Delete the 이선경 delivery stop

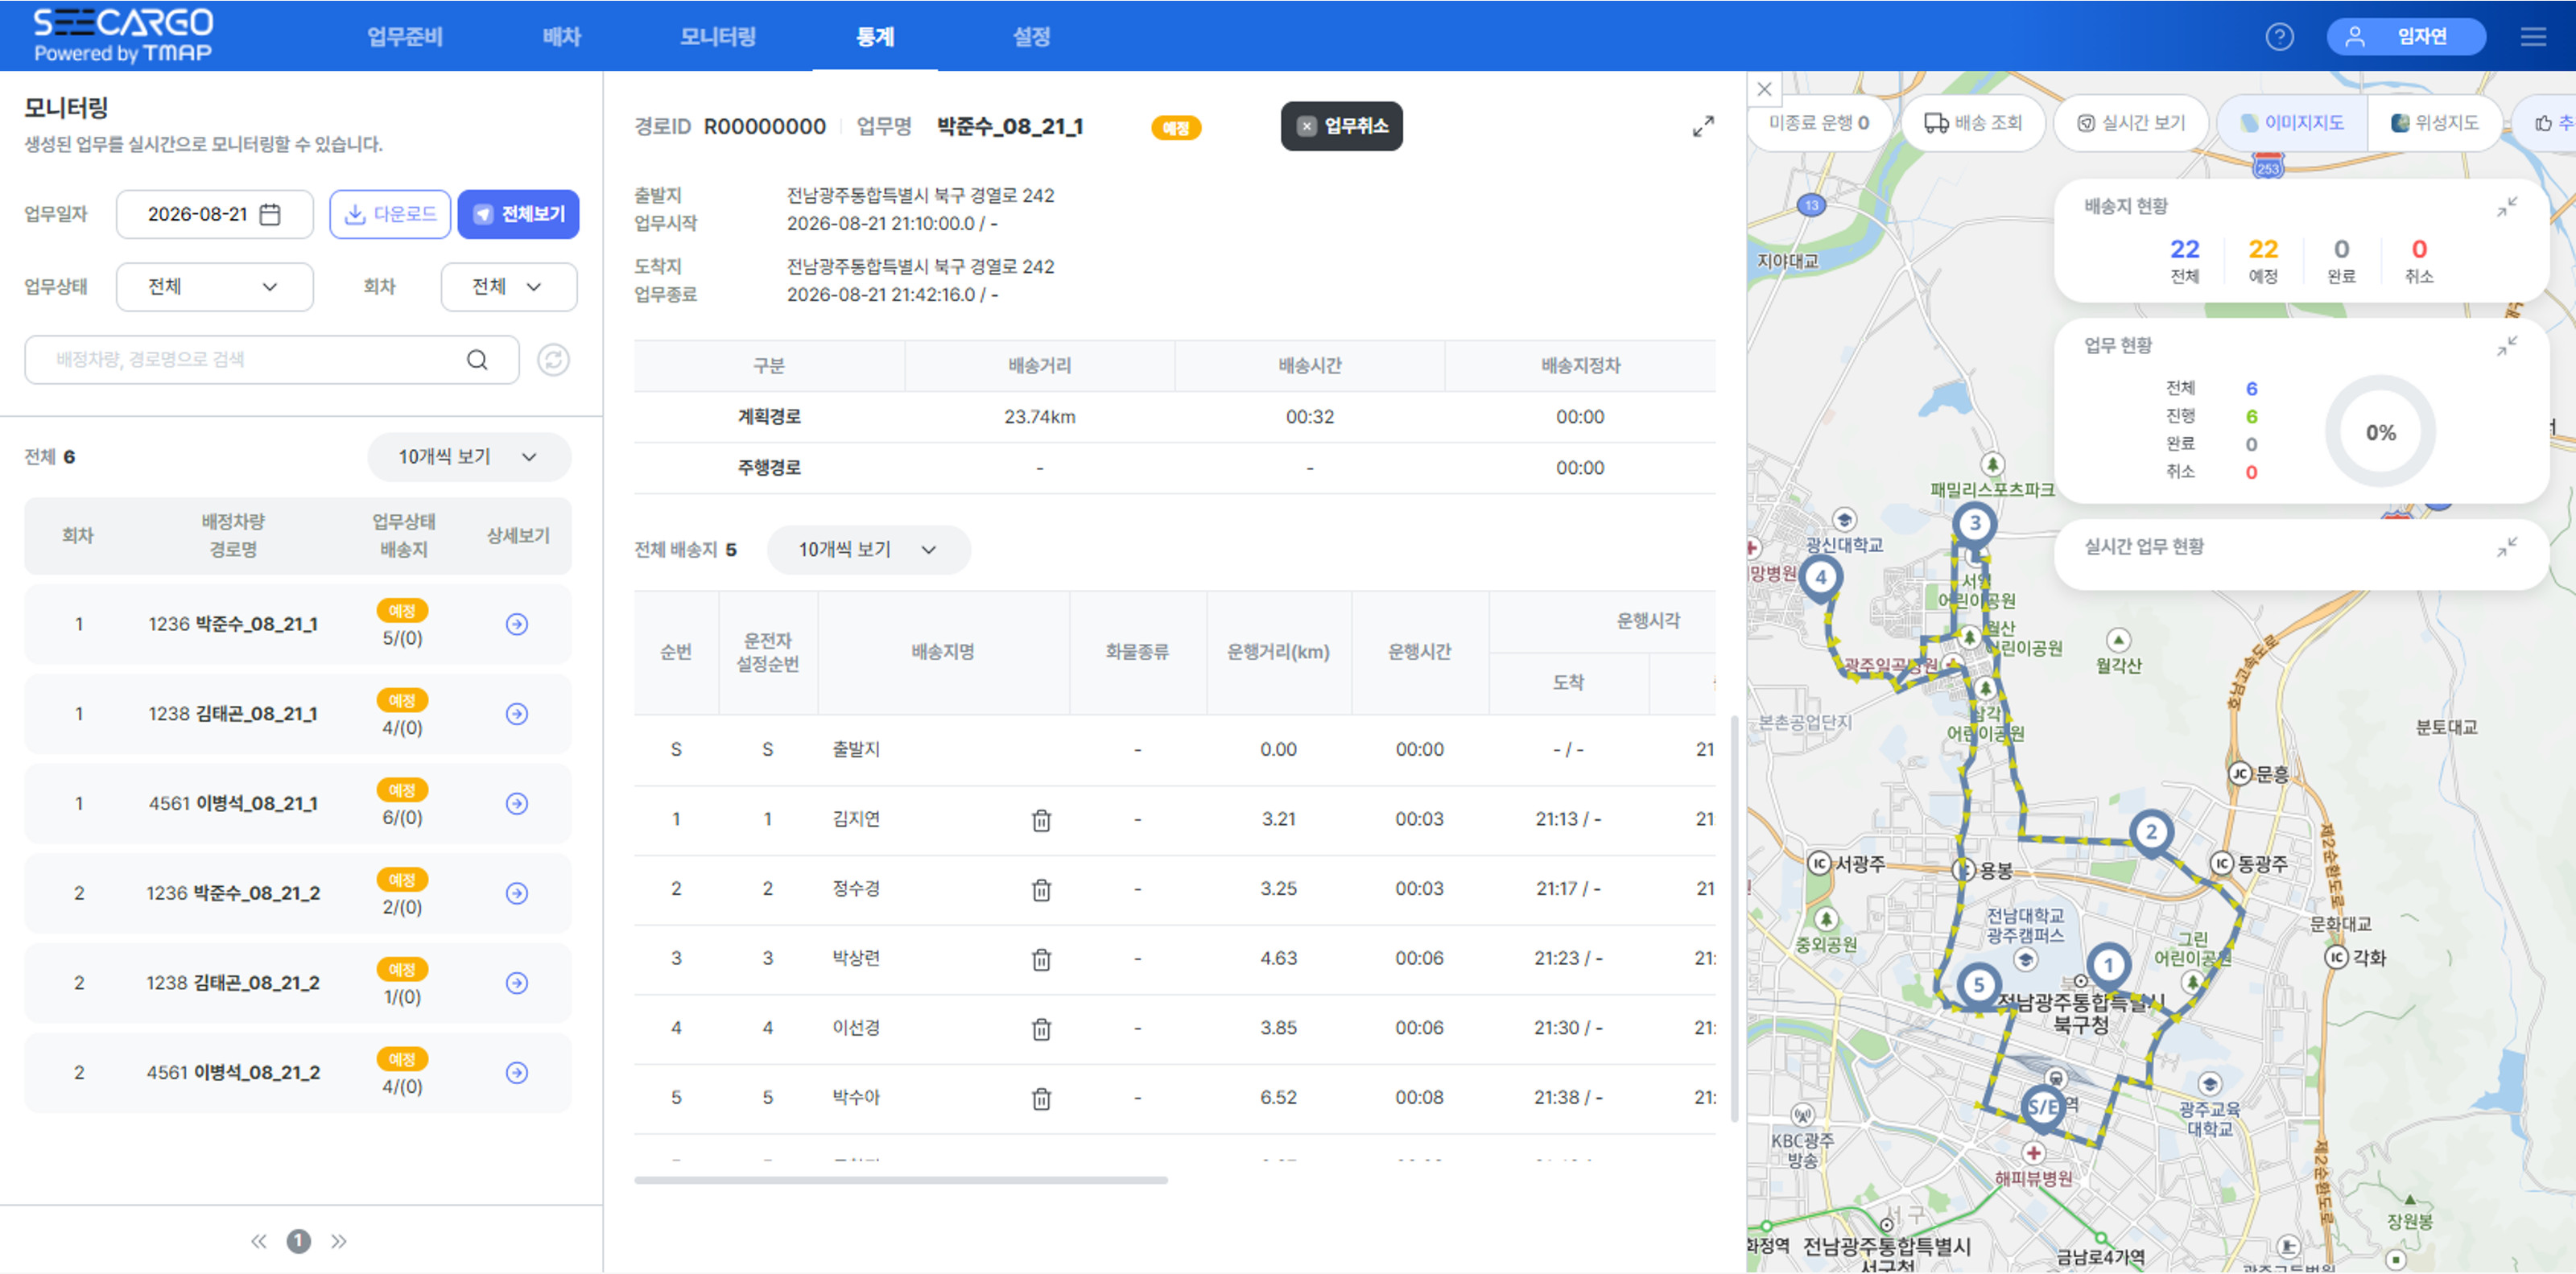click(1041, 1028)
